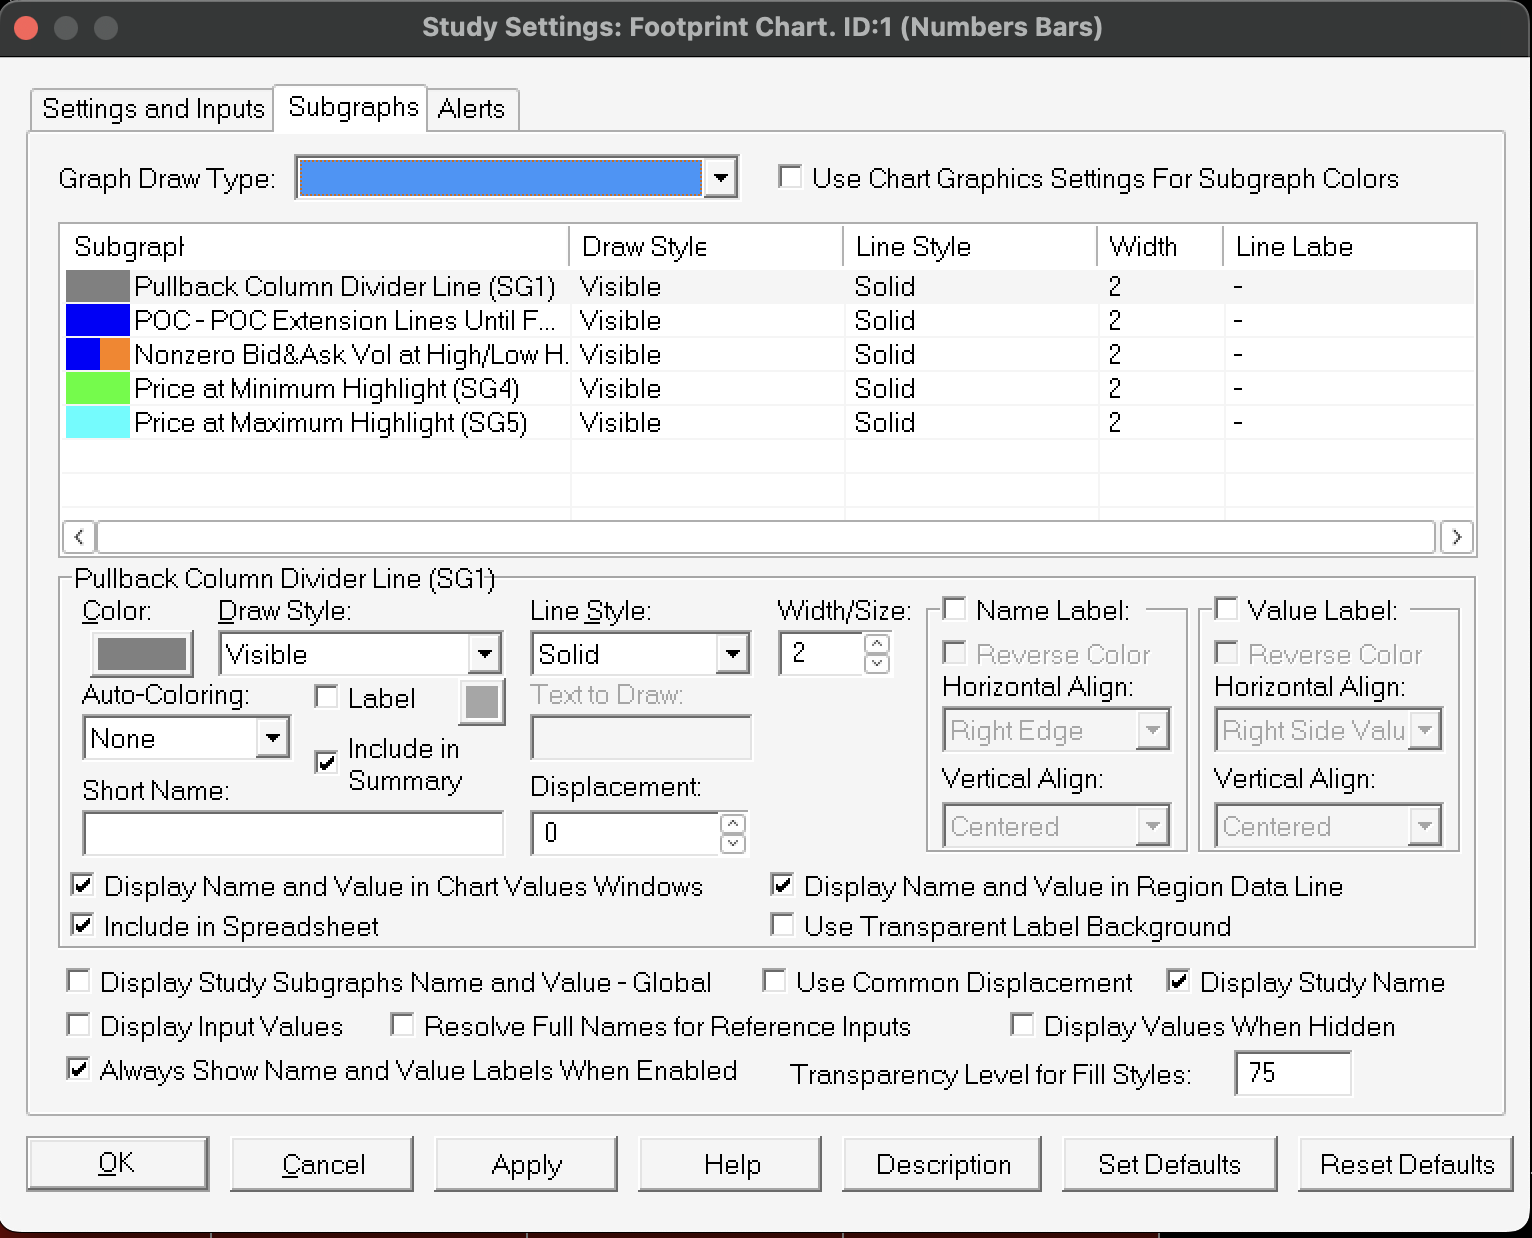Open the Alerts tab
Viewport: 1532px width, 1238px height.
tap(471, 109)
